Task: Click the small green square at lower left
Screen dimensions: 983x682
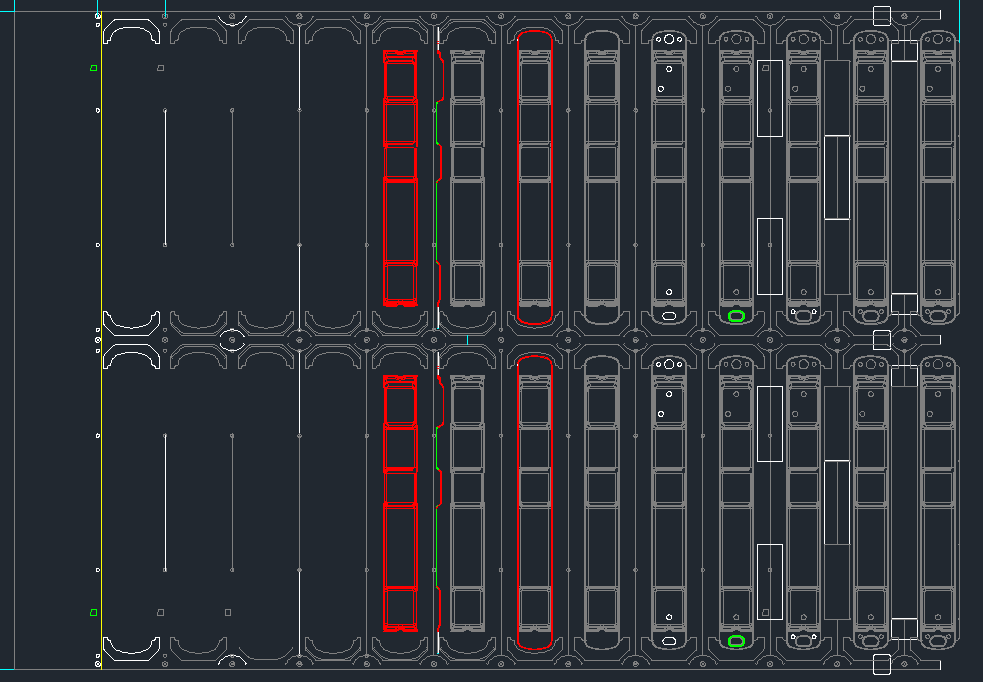Action: 94,612
